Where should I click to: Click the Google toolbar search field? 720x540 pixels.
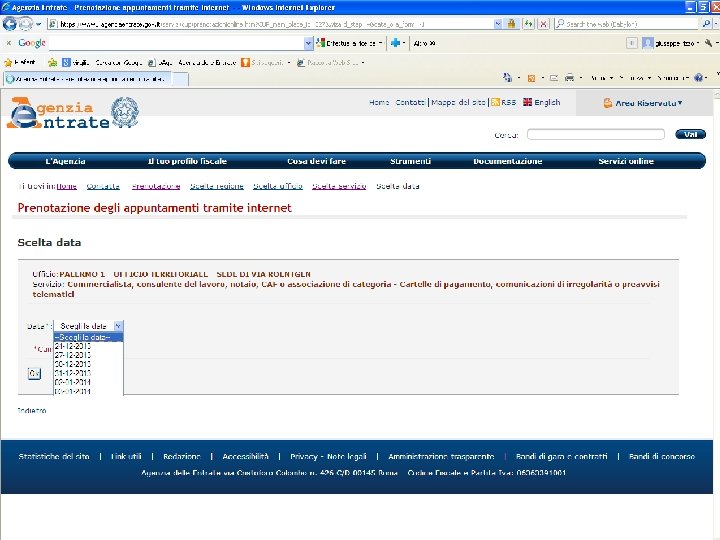pyautogui.click(x=177, y=43)
